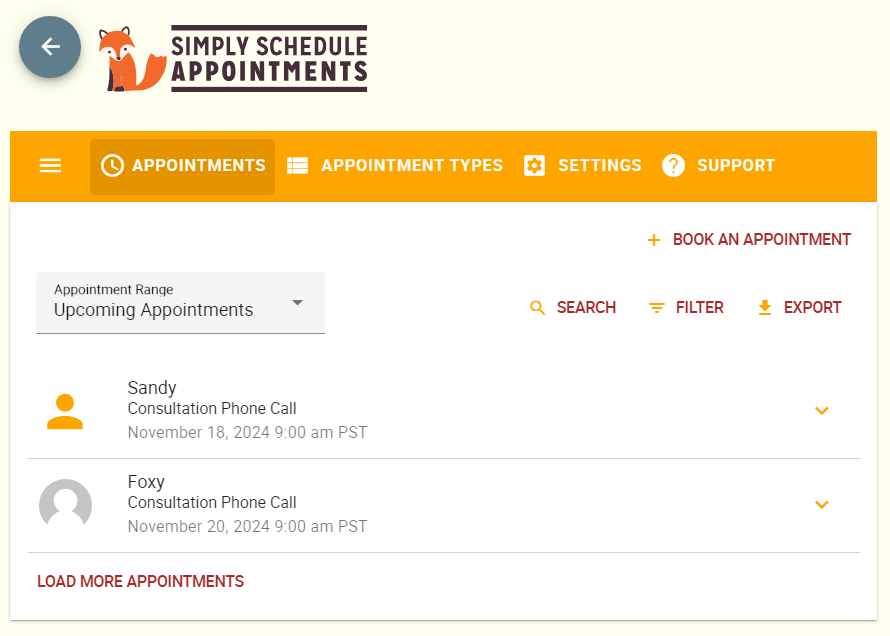Click the filter lines icon
The width and height of the screenshot is (890, 636).
click(x=657, y=308)
